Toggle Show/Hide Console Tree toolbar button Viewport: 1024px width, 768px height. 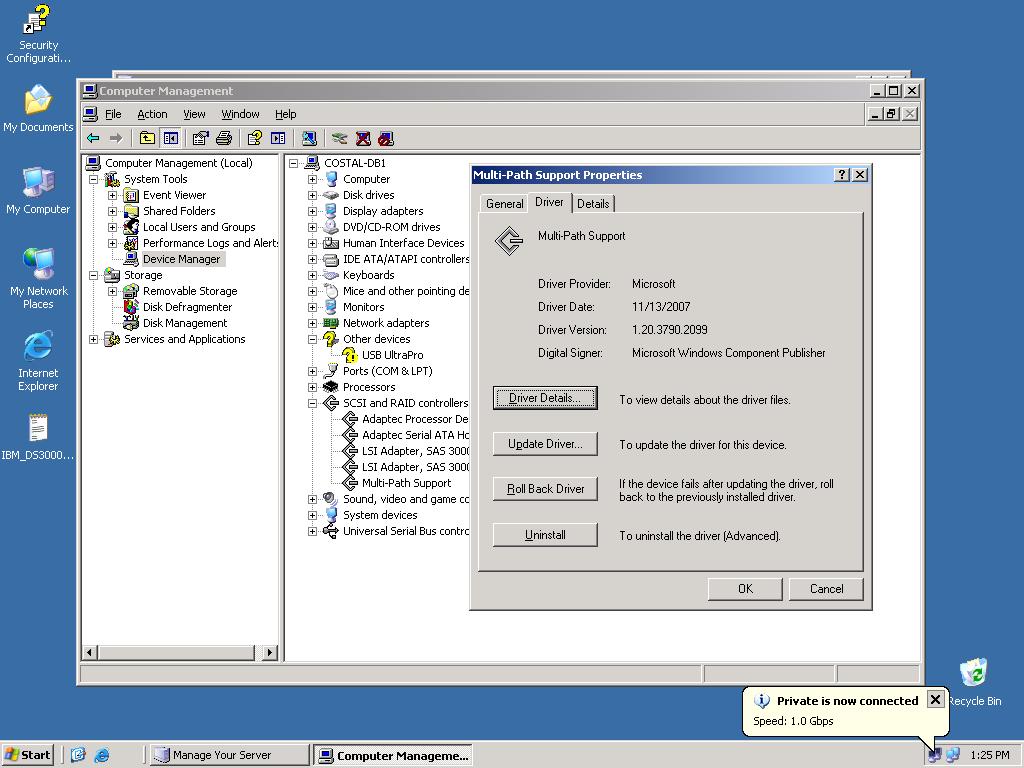coord(170,138)
